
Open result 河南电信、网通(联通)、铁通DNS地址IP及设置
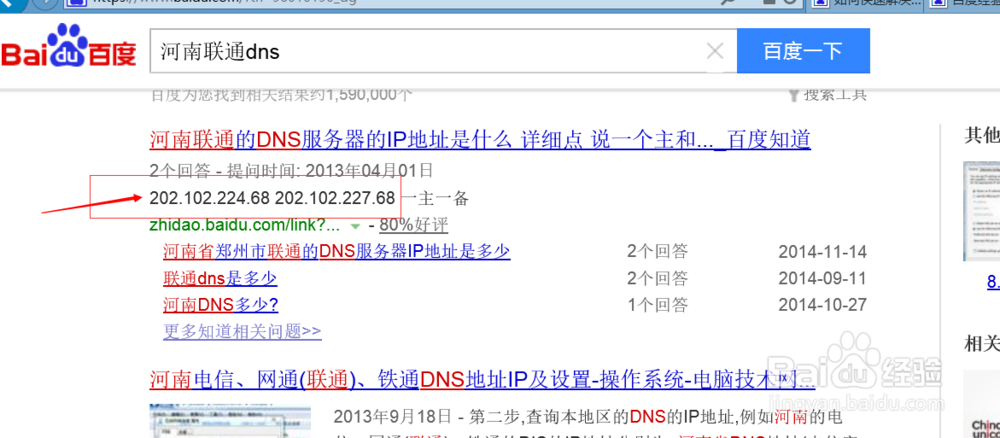[x=482, y=380]
